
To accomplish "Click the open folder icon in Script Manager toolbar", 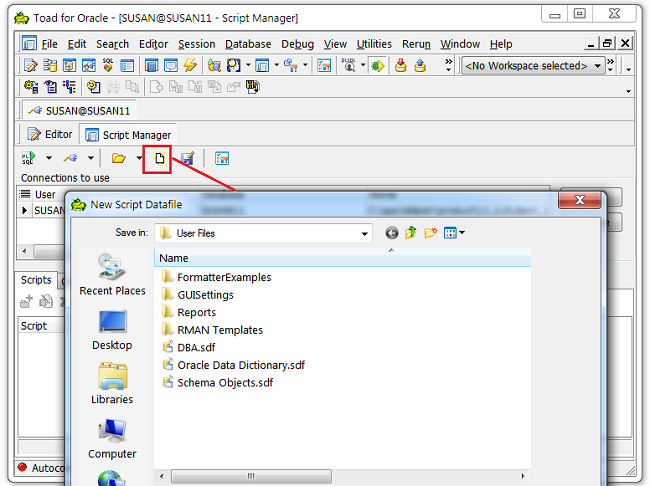I will [119, 158].
